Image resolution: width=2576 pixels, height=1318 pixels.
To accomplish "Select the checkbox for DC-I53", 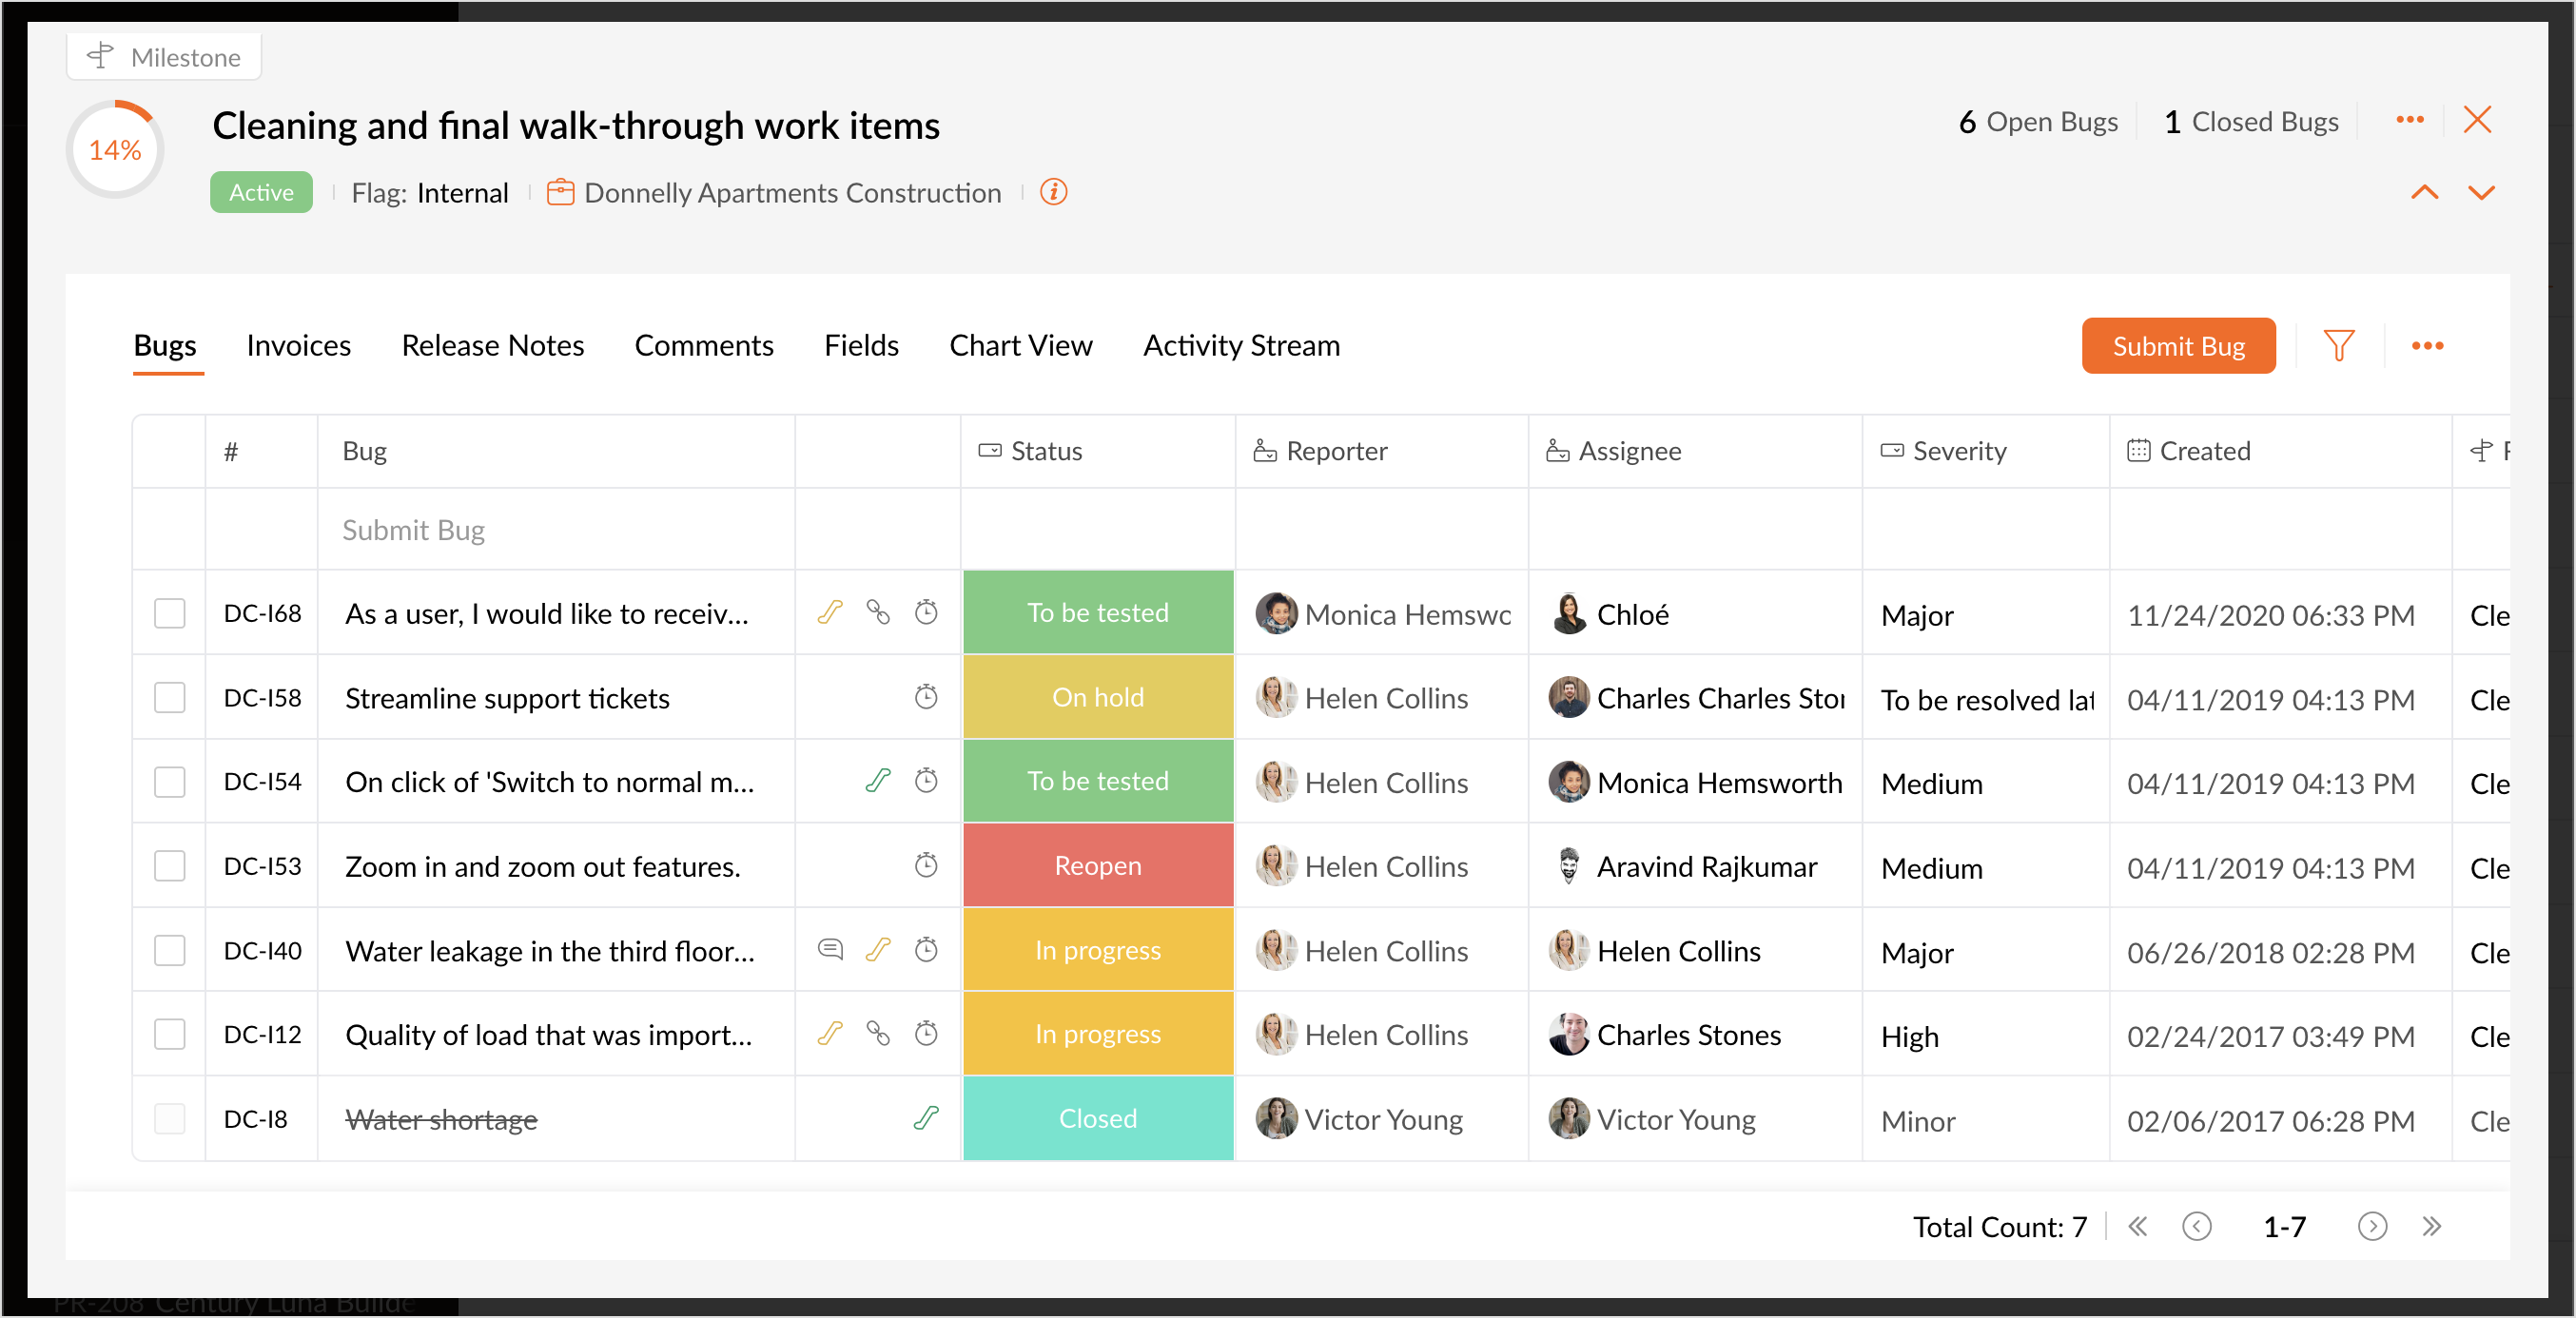I will 170,866.
